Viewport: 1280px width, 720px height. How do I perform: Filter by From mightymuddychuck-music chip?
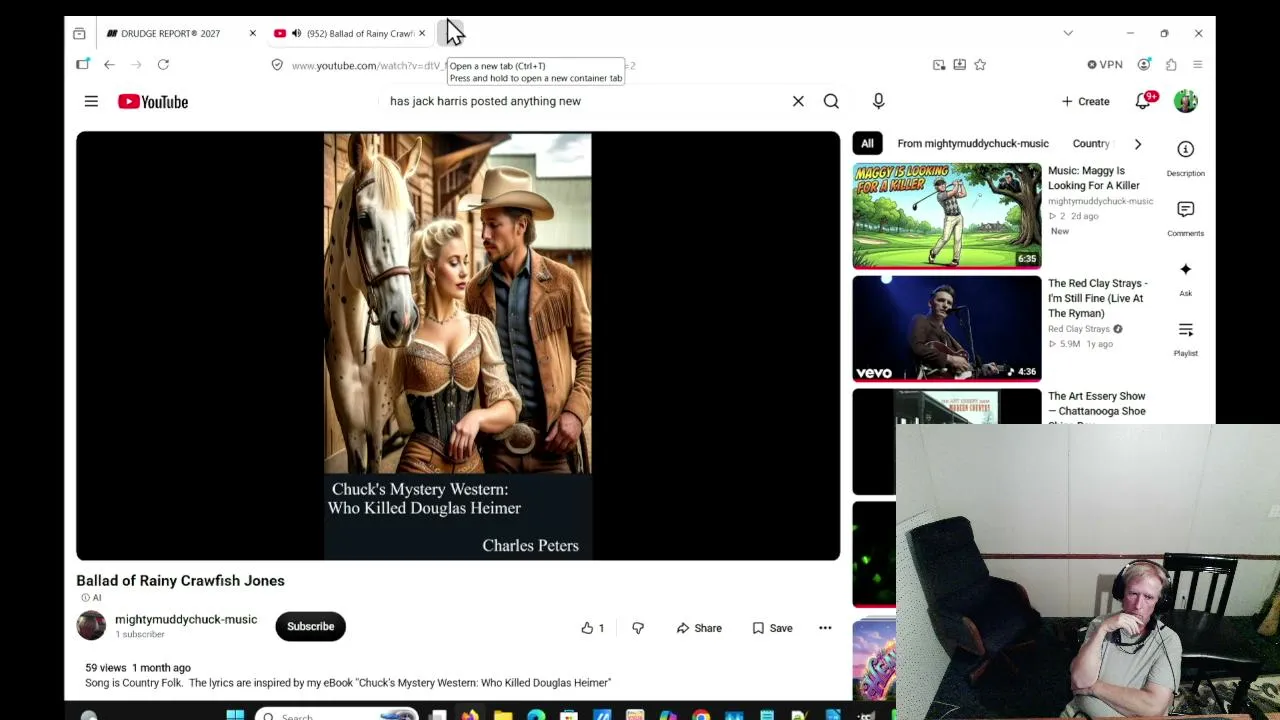click(972, 144)
